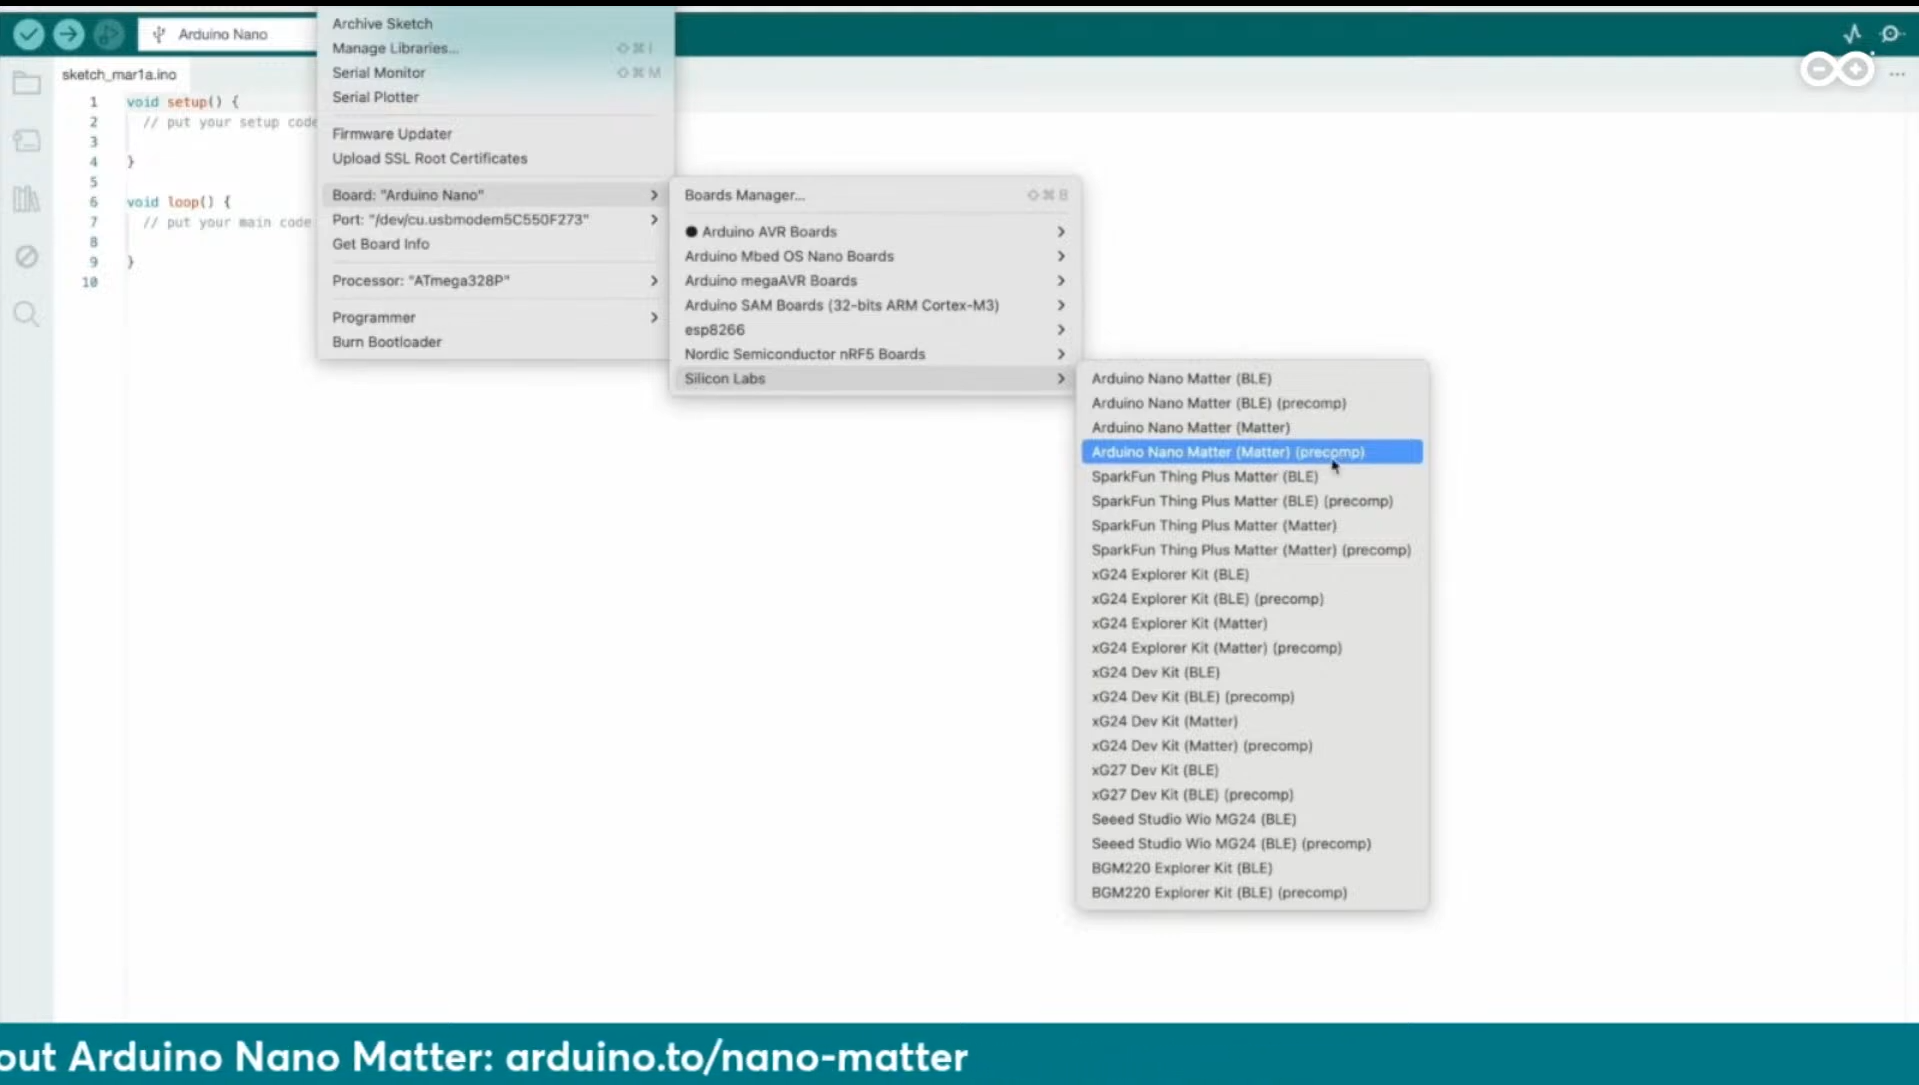Image resolution: width=1919 pixels, height=1085 pixels.
Task: Expand Nordic Semiconductor nRF5 Boards
Action: pyautogui.click(x=875, y=354)
